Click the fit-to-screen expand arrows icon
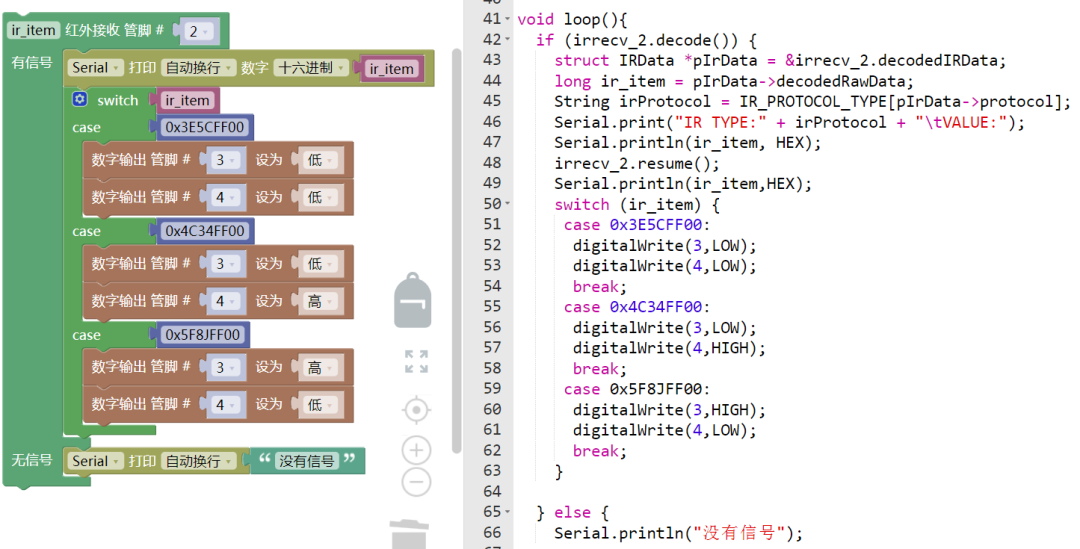The width and height of the screenshot is (1080, 549). pos(416,362)
